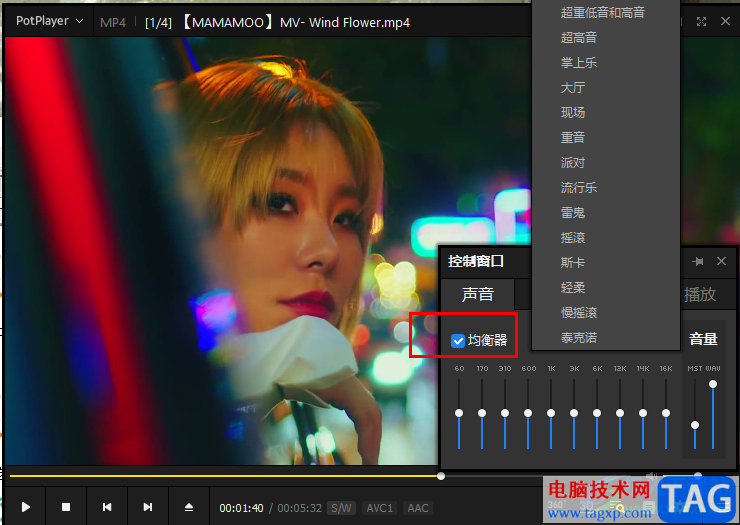Click the 12K equalizer slider
740x525 pixels.
click(620, 413)
